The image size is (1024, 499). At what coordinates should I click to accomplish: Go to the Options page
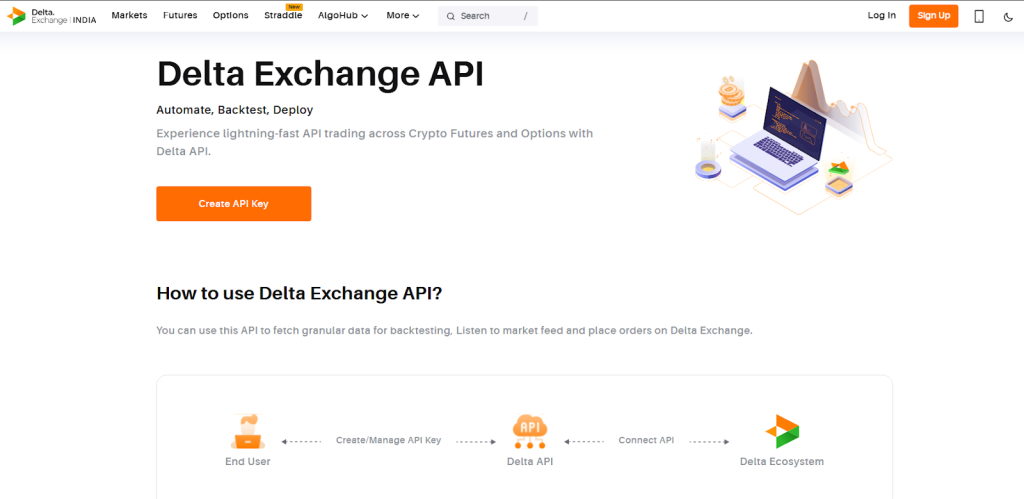tap(231, 16)
